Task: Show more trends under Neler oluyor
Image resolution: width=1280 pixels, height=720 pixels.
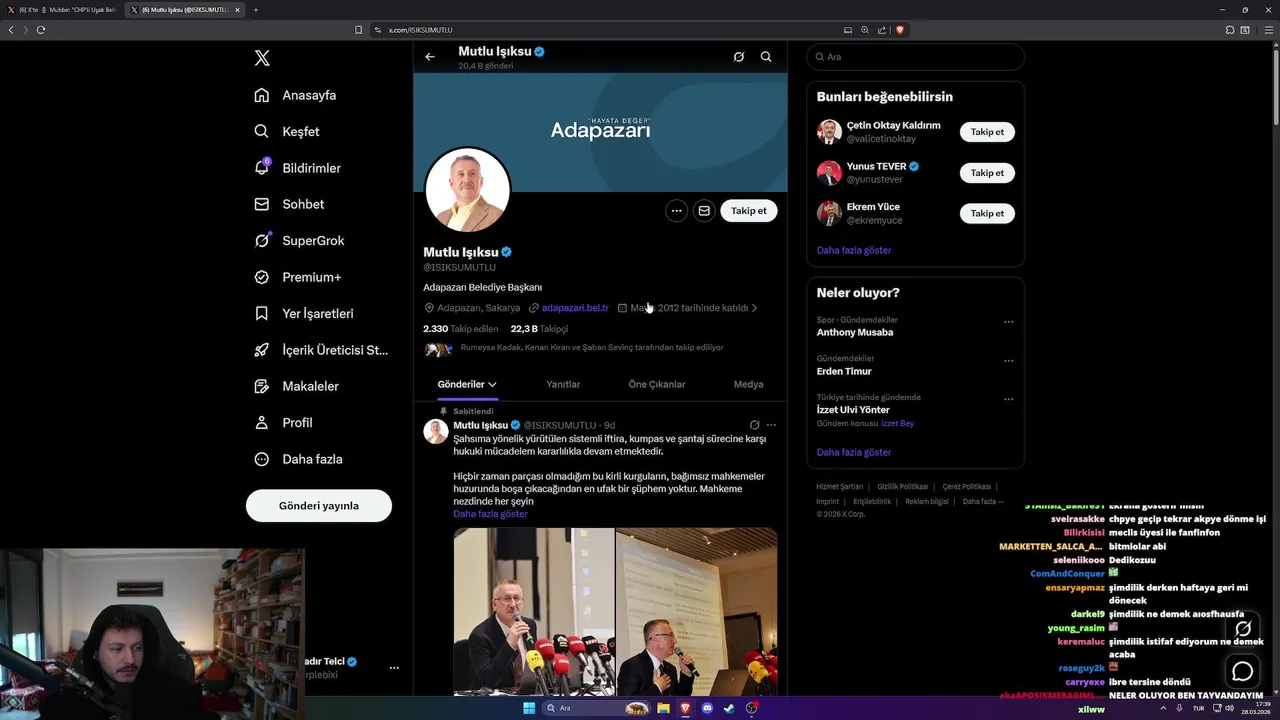Action: 854,453
